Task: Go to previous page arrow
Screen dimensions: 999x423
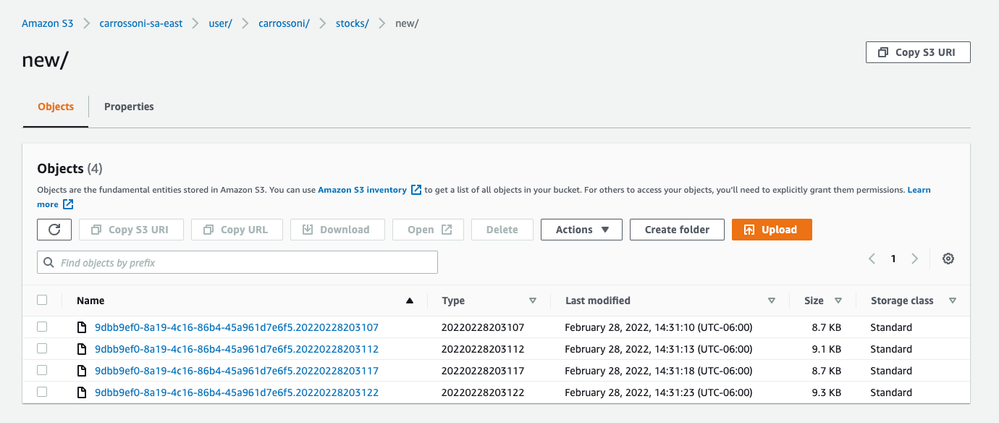Action: point(872,259)
